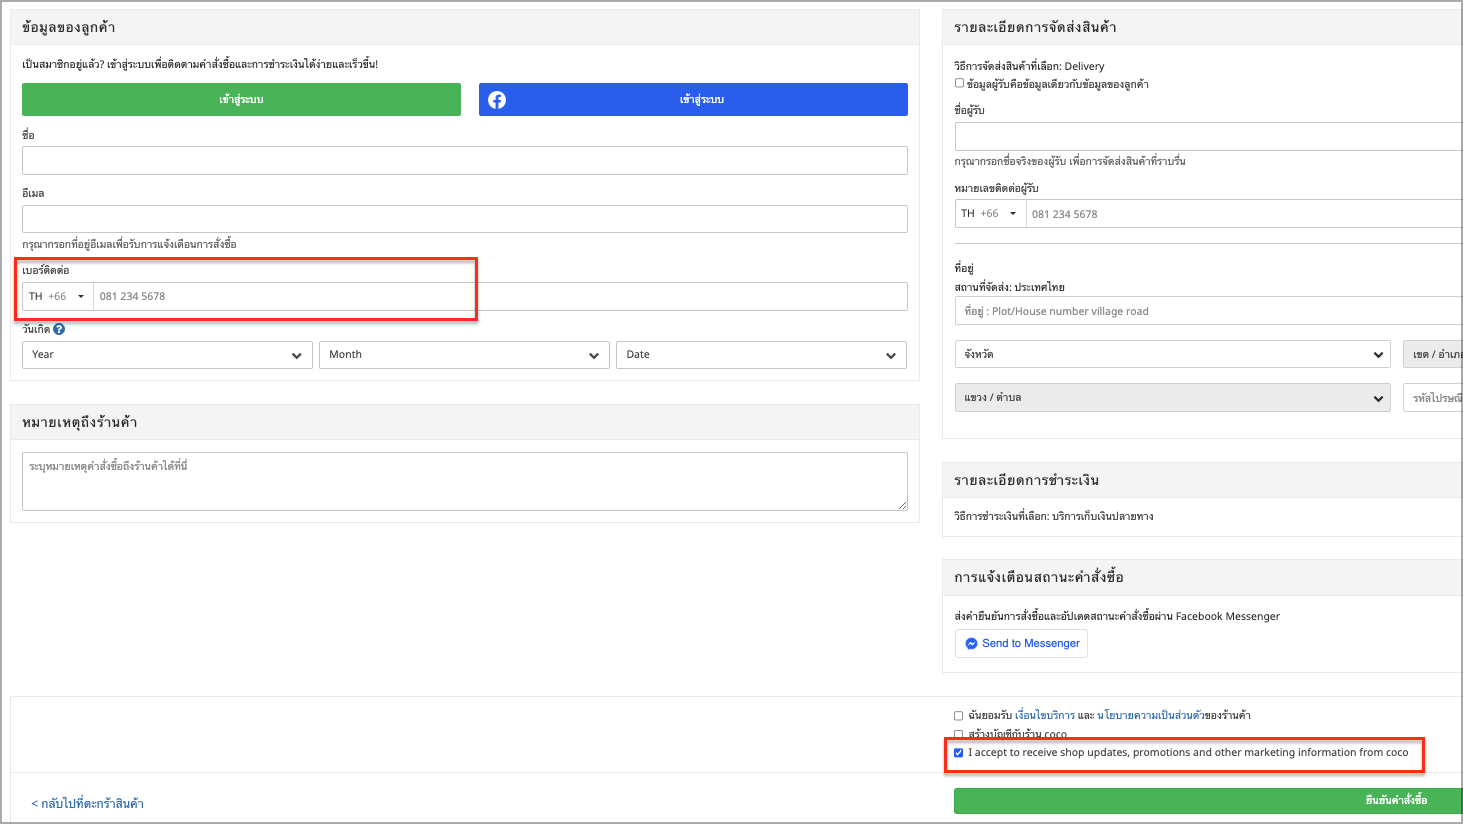Click the note to shop textarea
Viewport: 1463px width, 824px height.
[465, 482]
